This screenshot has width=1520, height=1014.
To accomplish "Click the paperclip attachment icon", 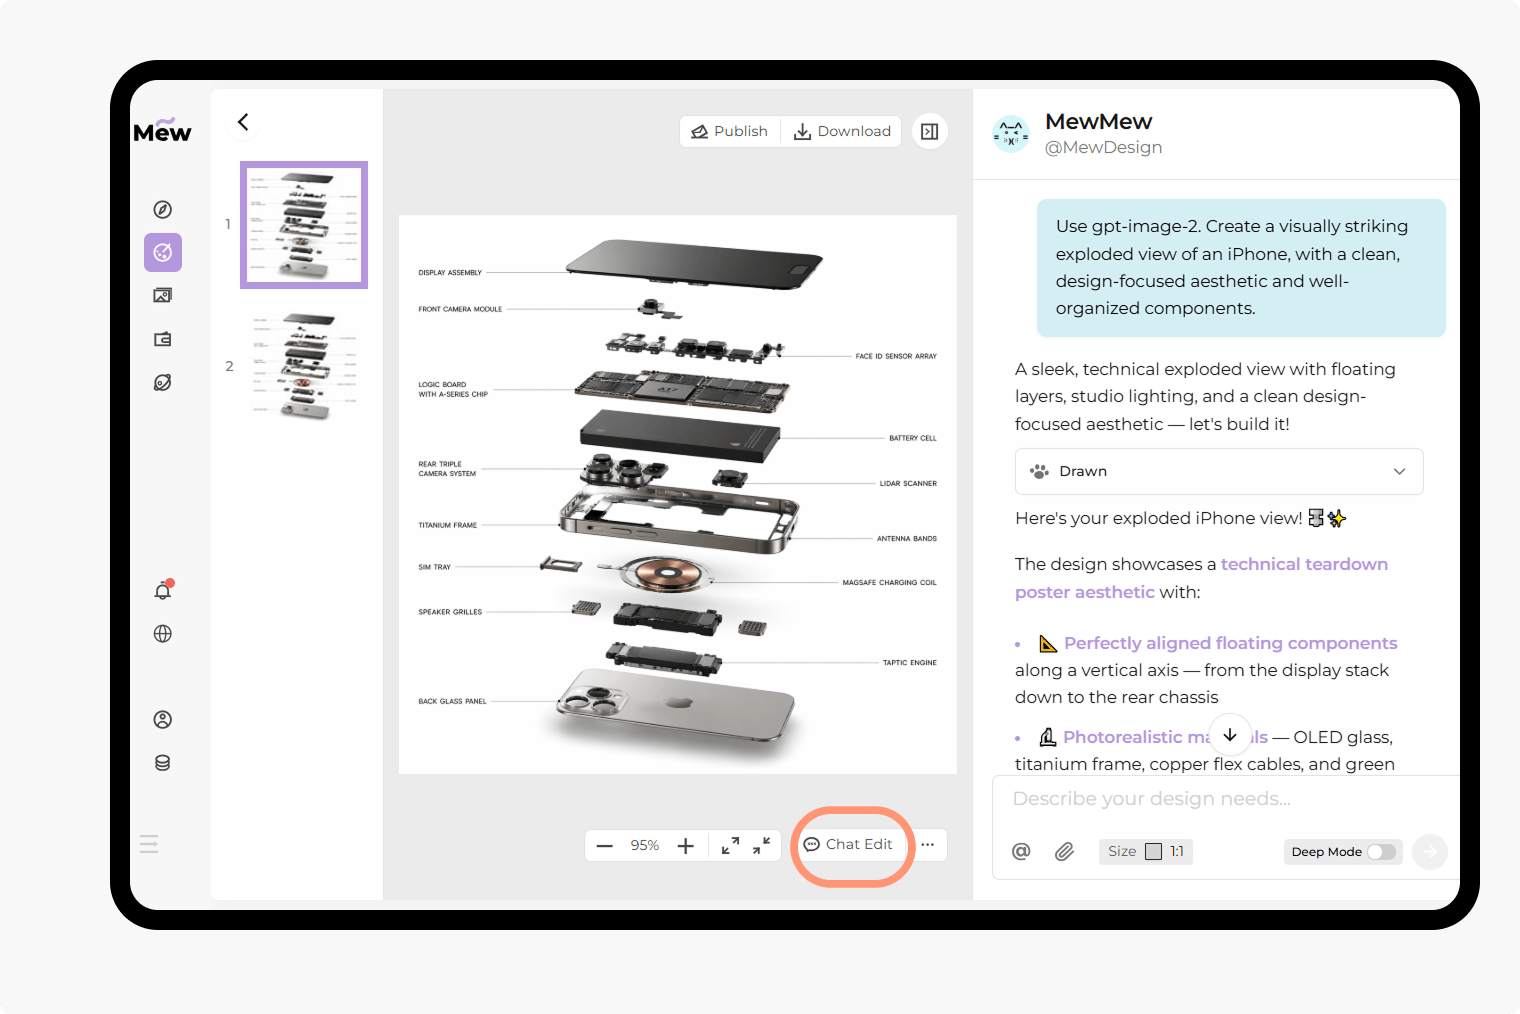I will 1064,851.
